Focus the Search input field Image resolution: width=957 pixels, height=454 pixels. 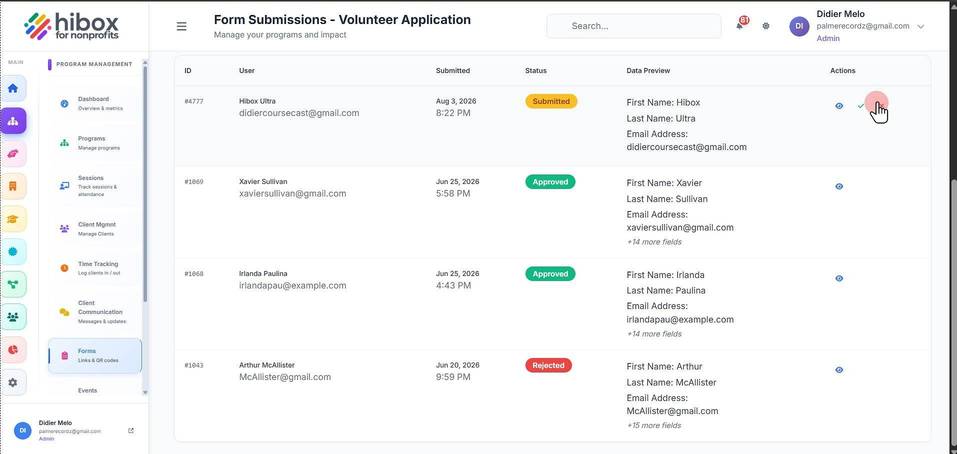coord(634,26)
